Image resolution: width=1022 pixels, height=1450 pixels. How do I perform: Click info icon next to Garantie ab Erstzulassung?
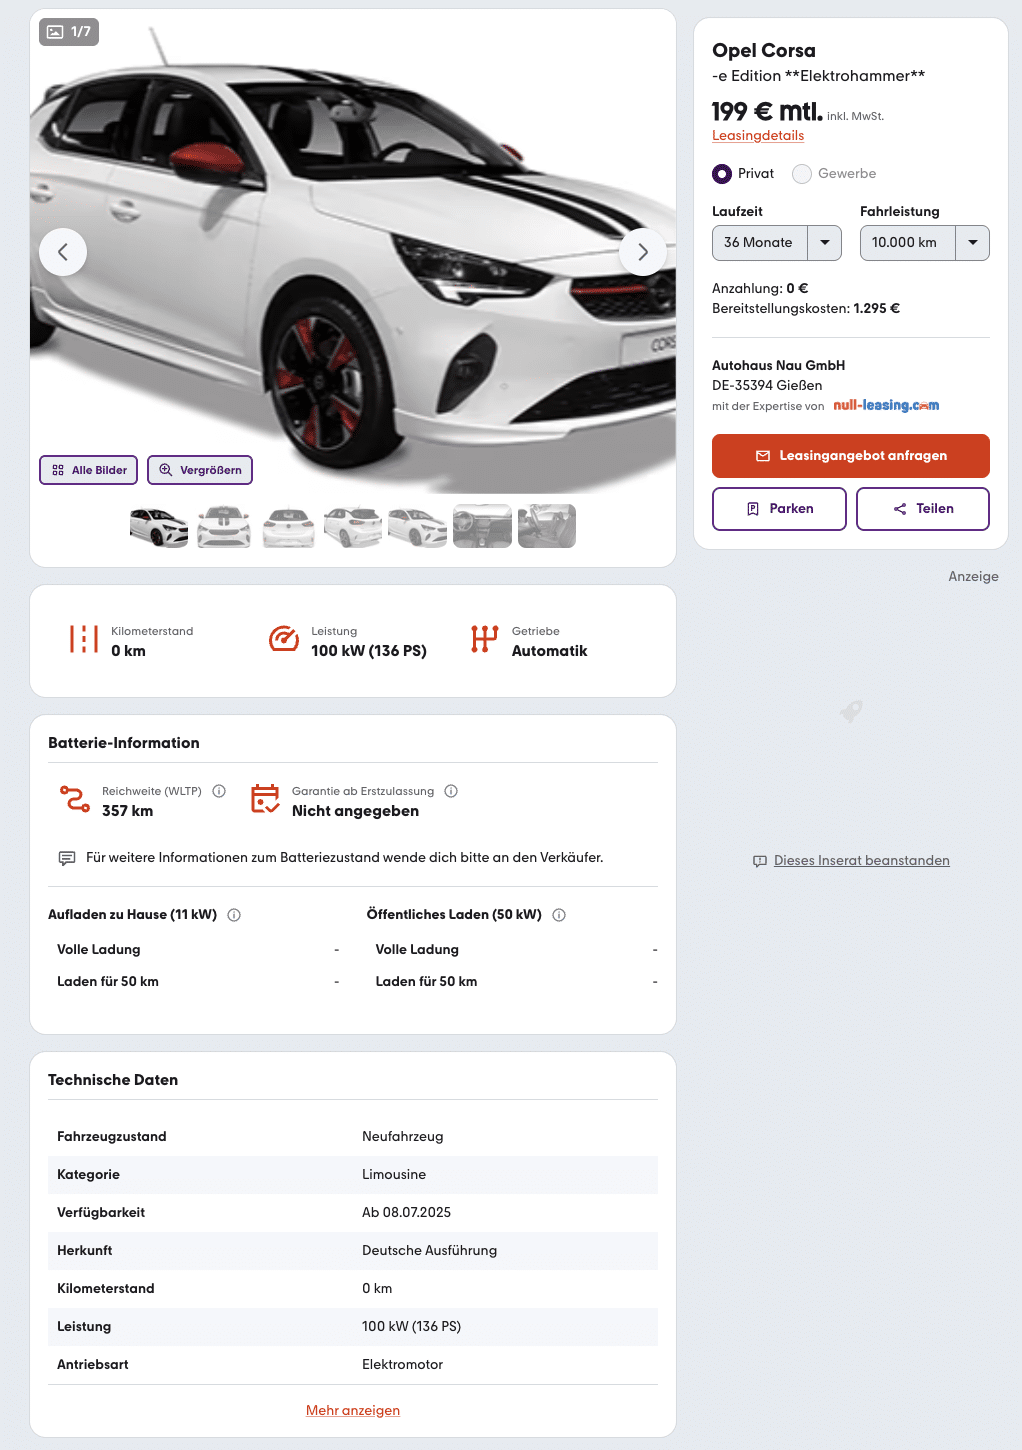(x=451, y=791)
